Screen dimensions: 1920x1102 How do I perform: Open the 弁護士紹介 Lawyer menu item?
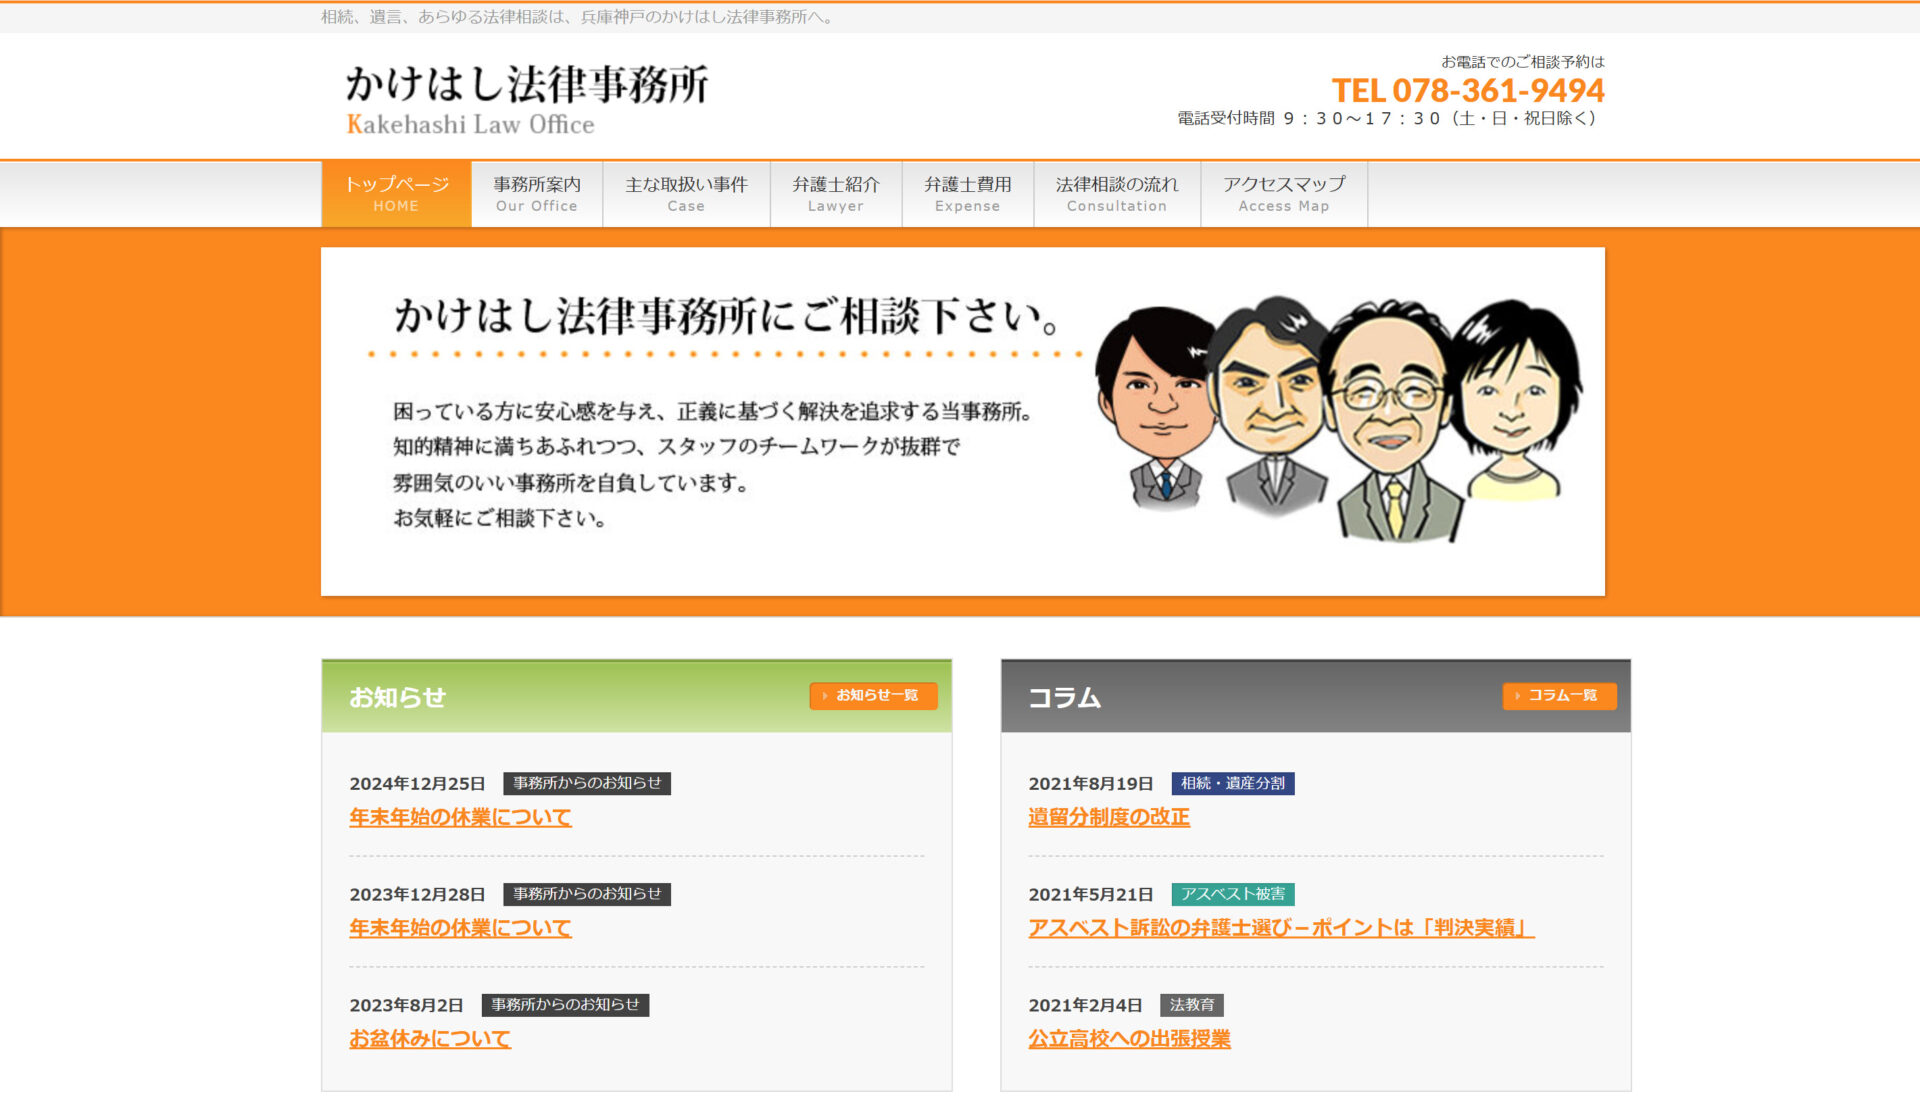[836, 194]
